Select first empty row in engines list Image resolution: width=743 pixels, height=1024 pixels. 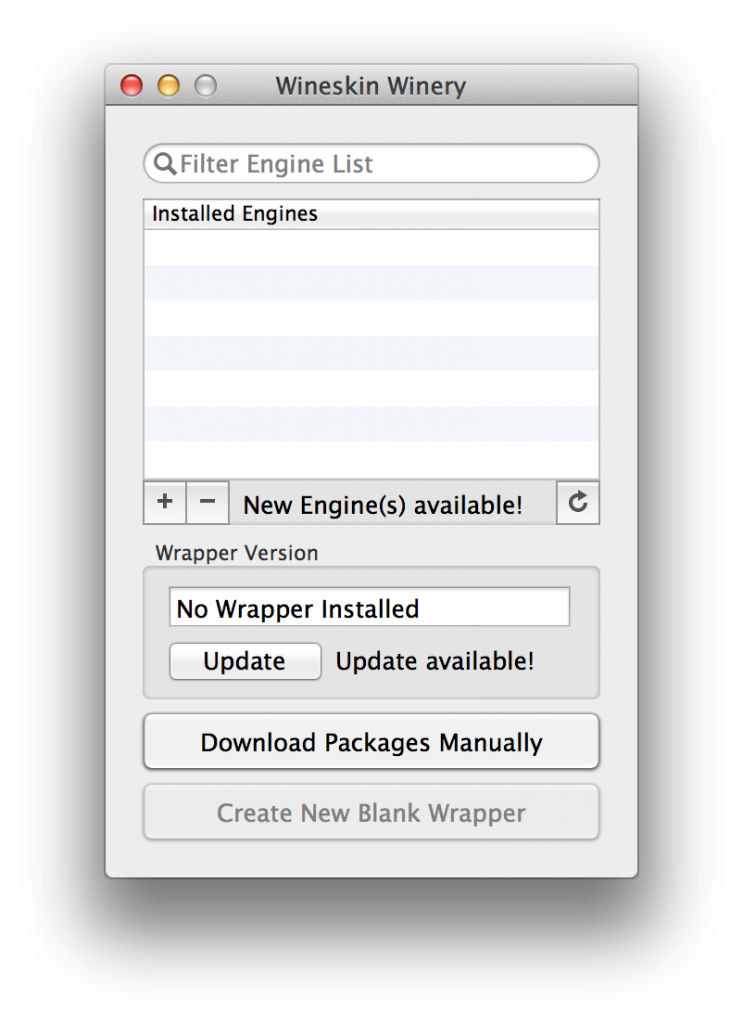(371, 247)
